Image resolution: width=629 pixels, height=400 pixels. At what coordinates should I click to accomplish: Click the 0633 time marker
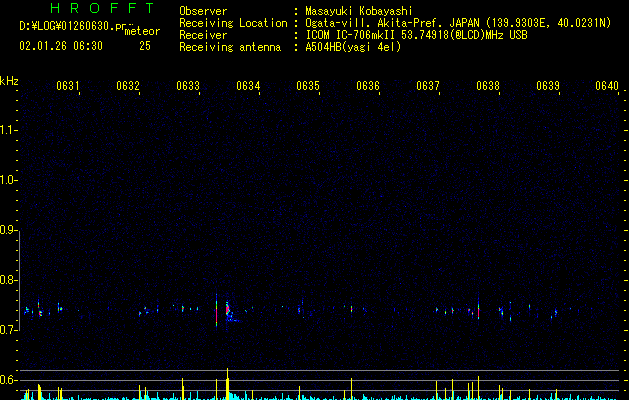(x=188, y=86)
